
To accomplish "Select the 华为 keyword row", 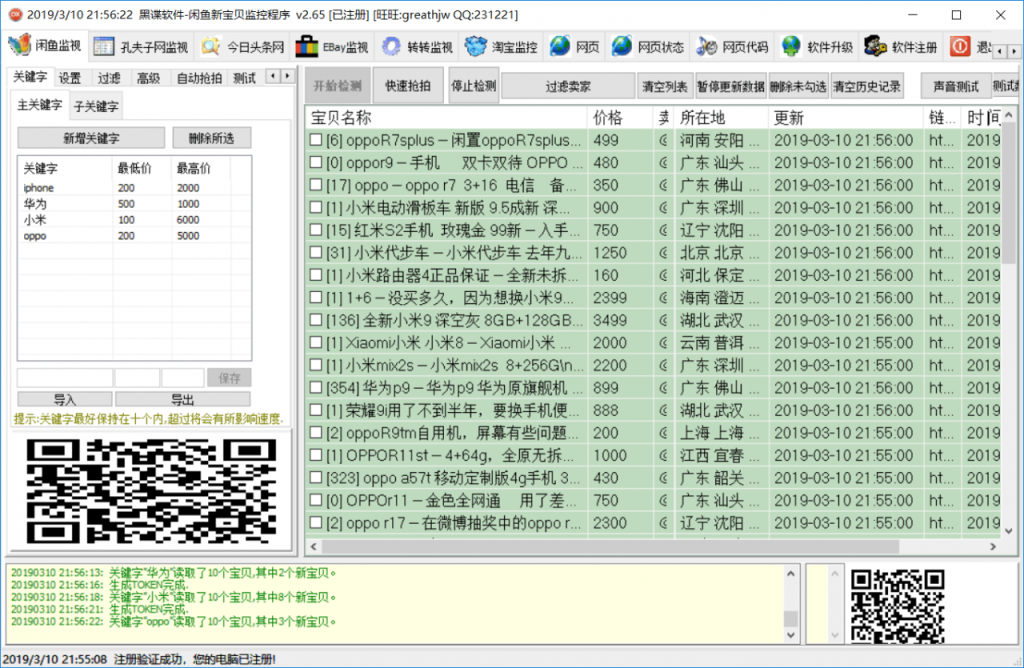I will [x=35, y=204].
